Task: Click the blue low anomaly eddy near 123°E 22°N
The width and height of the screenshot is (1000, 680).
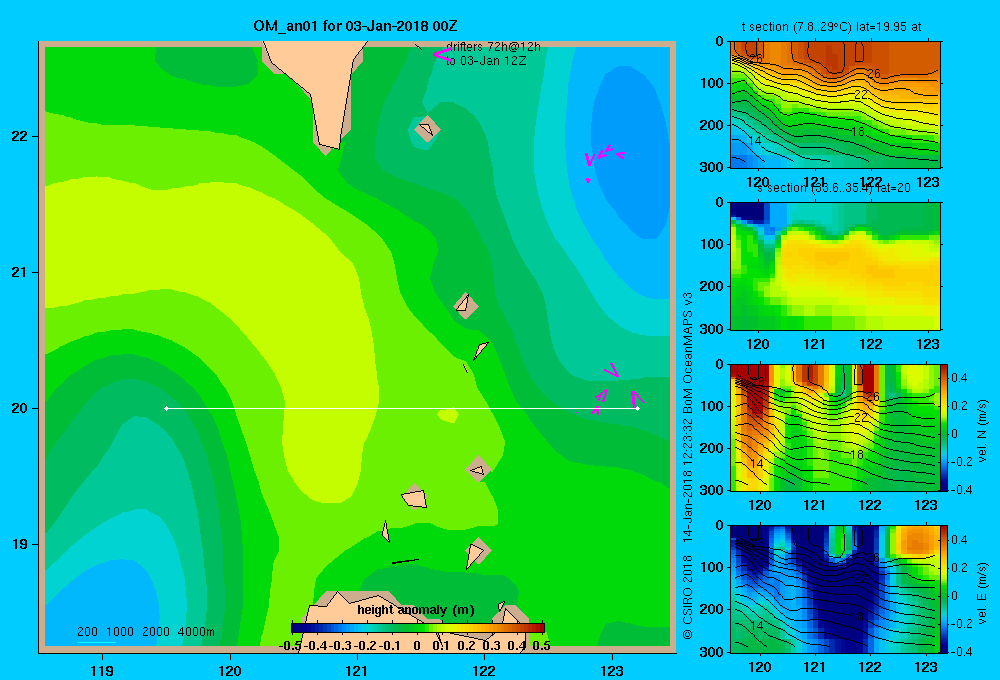Action: 628,153
